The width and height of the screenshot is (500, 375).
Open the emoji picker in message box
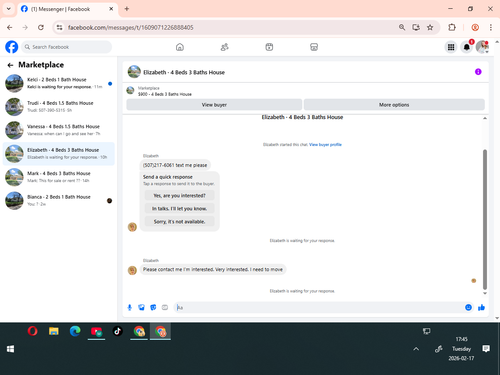click(468, 307)
